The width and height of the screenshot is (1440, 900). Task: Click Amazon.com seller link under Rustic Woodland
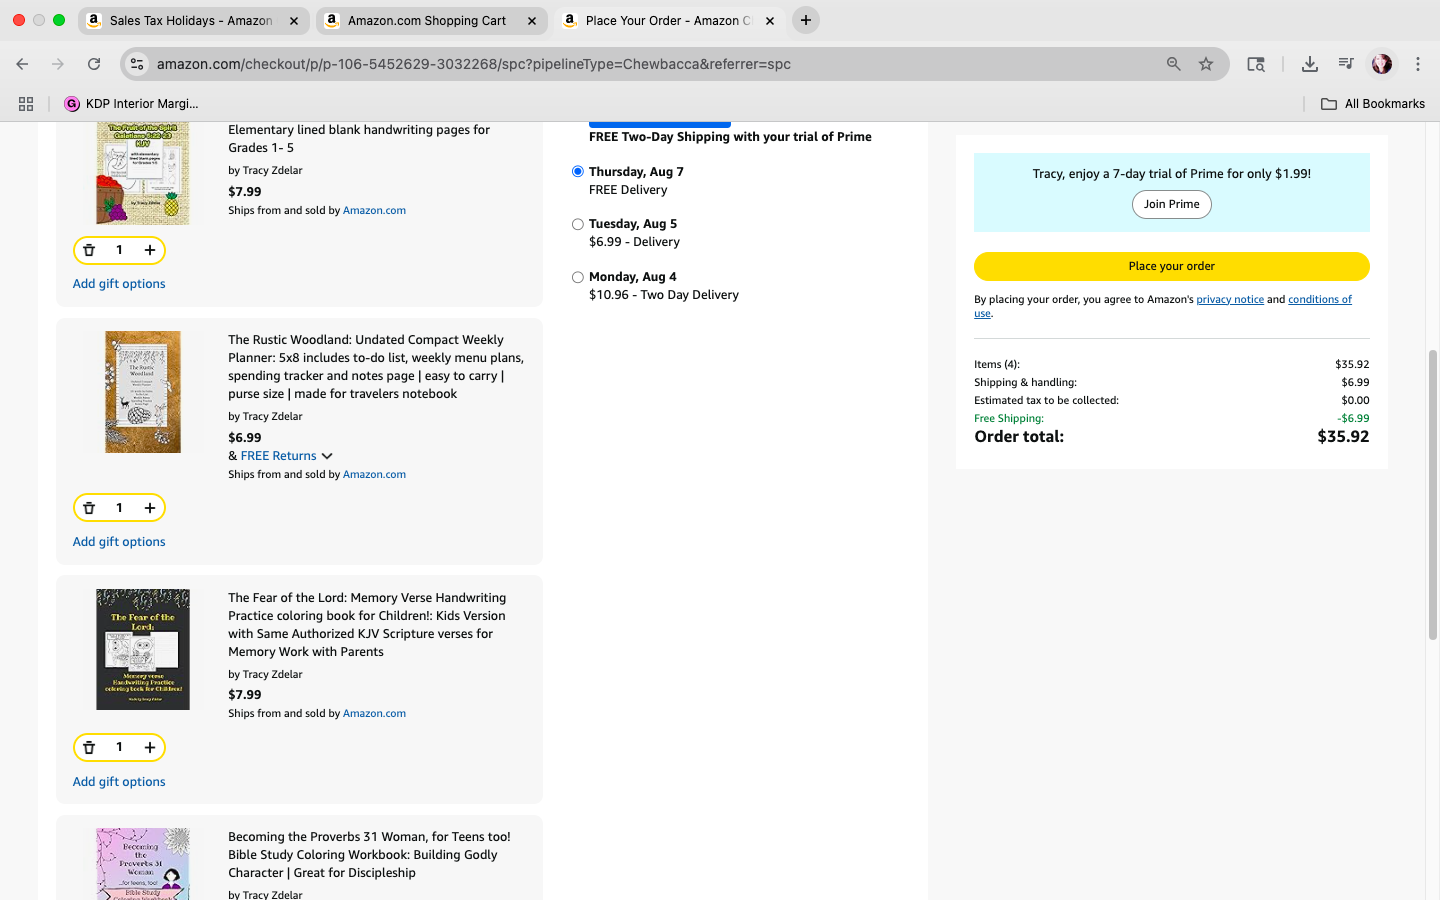[x=374, y=474]
